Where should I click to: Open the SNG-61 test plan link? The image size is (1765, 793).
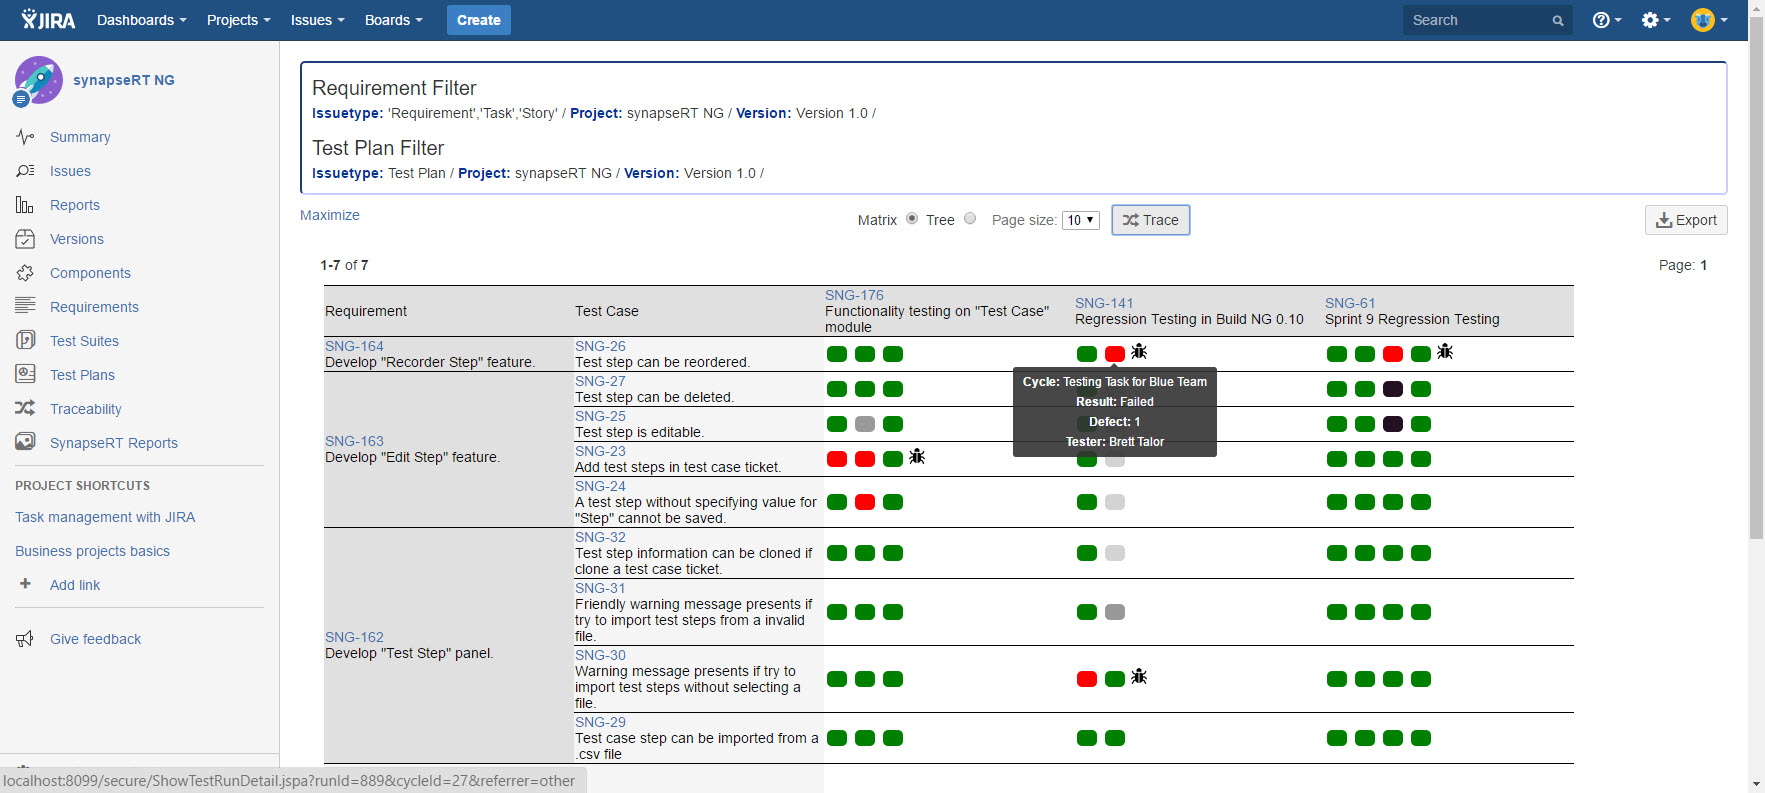(x=1350, y=303)
